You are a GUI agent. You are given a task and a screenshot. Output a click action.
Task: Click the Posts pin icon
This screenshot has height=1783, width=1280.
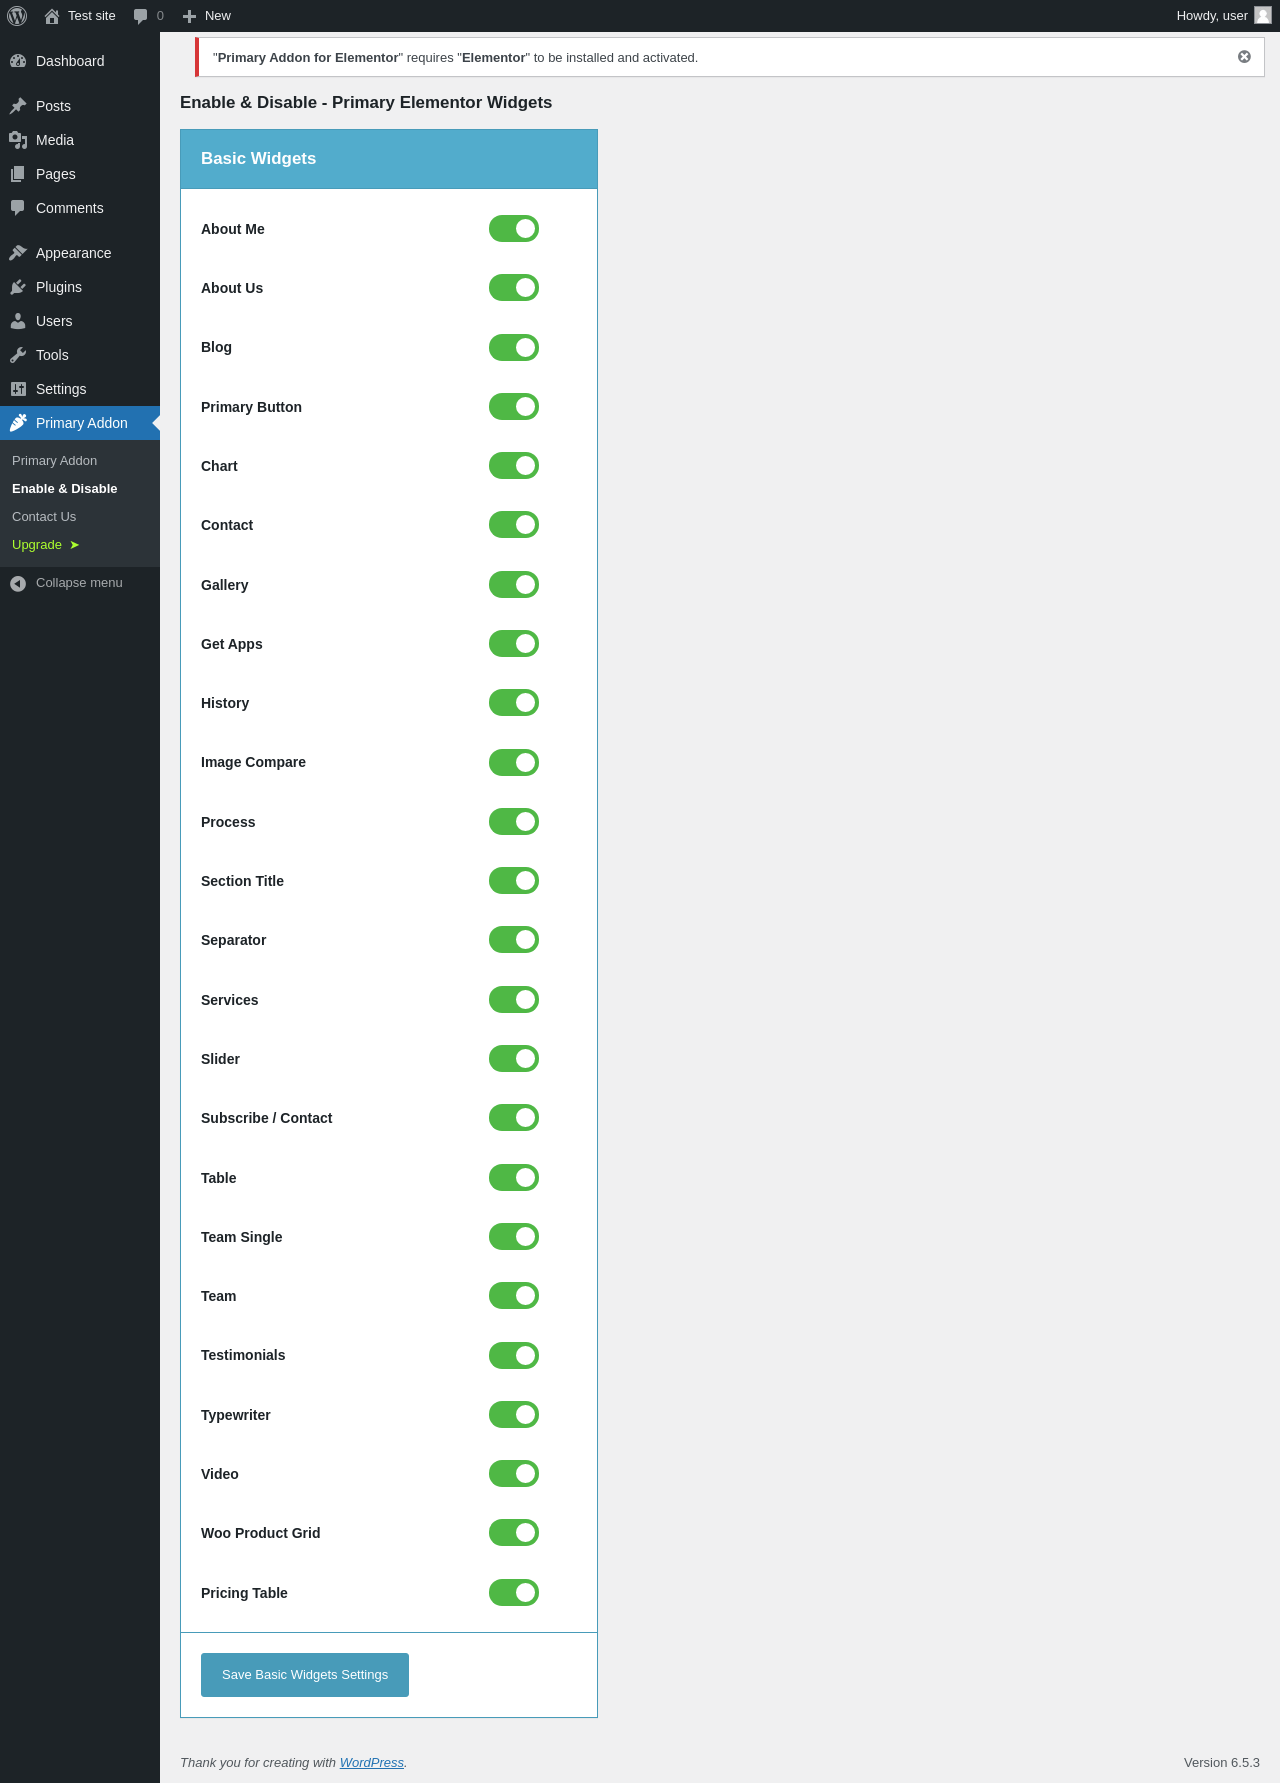point(18,106)
